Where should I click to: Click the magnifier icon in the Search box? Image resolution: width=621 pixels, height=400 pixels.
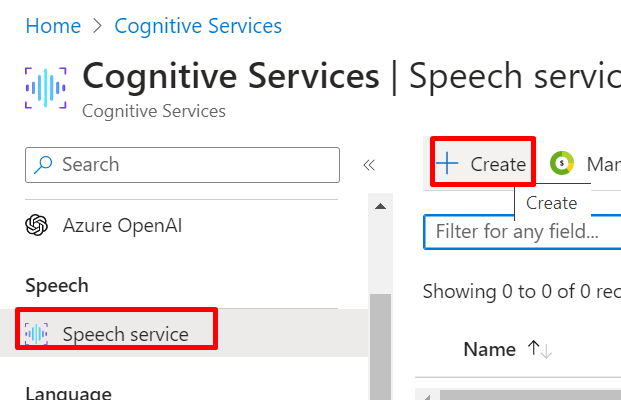click(43, 165)
